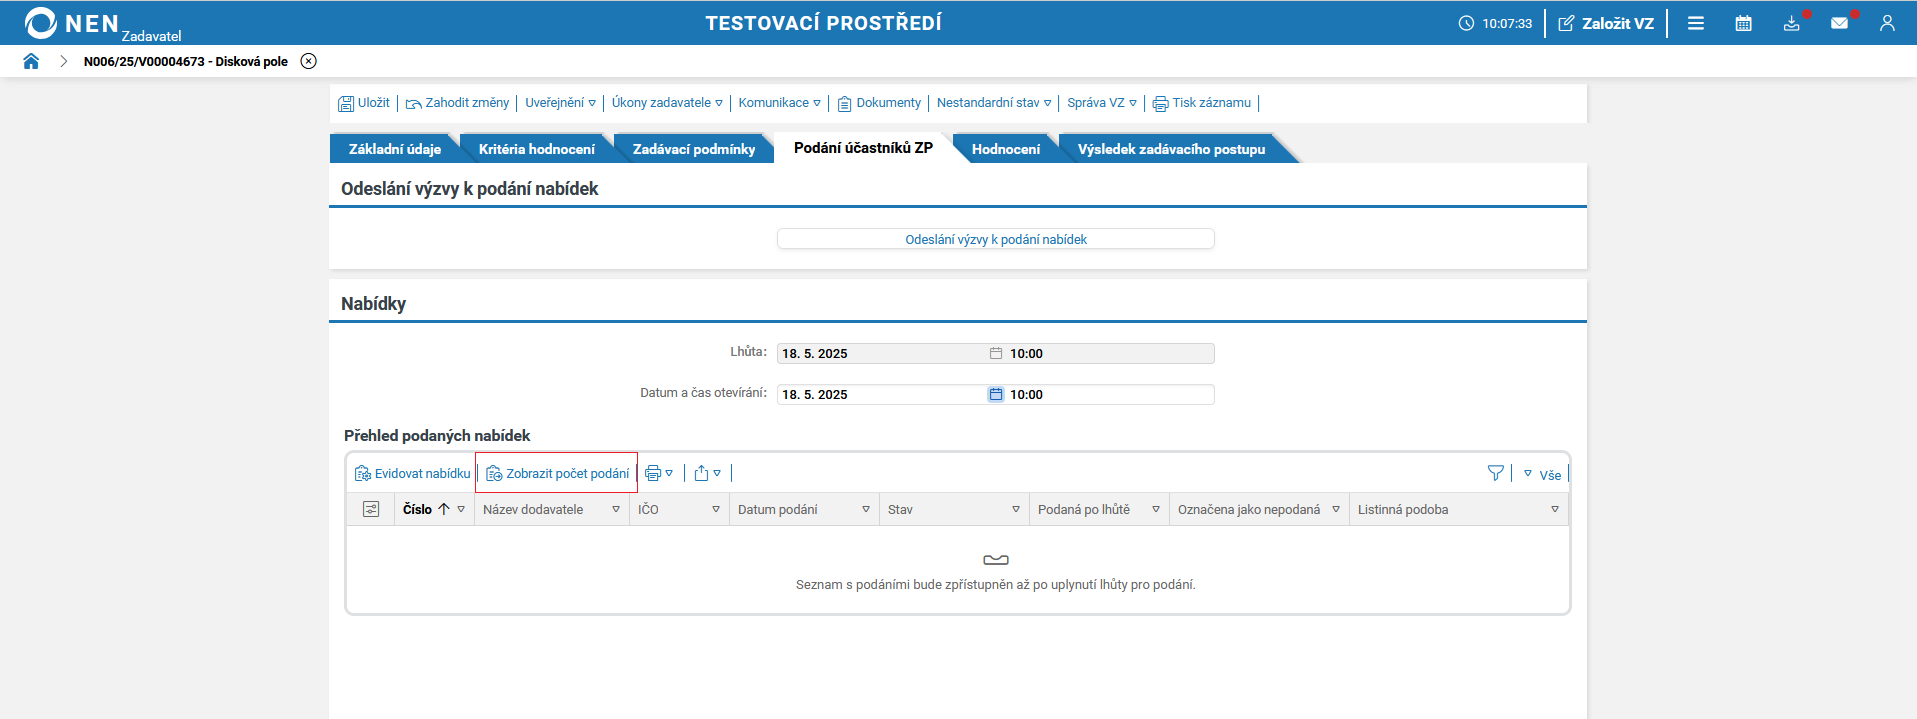Click the otevírání time field 10:00
This screenshot has height=719, width=1917.
pos(1110,395)
